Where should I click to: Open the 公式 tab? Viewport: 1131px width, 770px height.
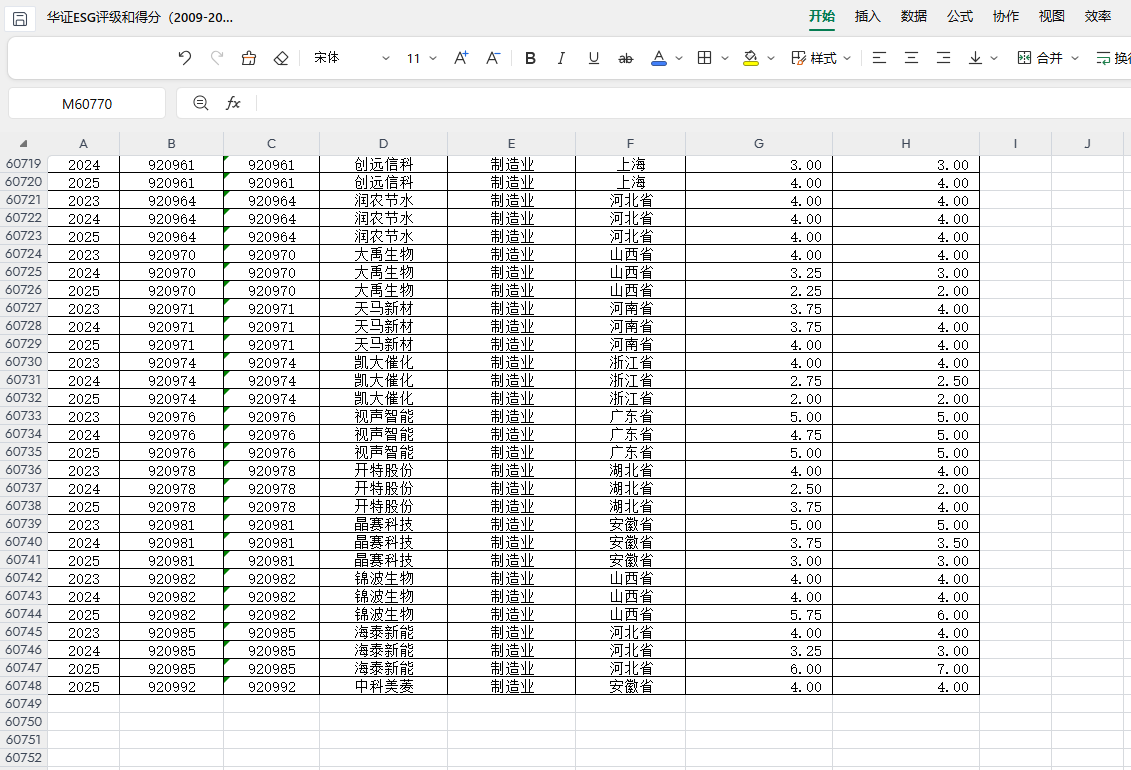pos(960,16)
